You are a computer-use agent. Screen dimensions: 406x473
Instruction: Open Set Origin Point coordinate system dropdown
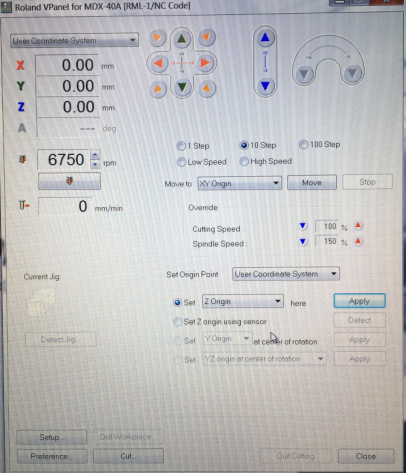click(x=286, y=274)
